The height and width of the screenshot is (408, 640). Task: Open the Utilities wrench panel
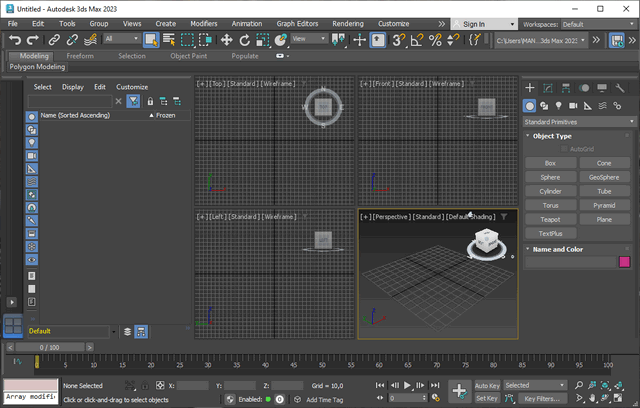[621, 88]
